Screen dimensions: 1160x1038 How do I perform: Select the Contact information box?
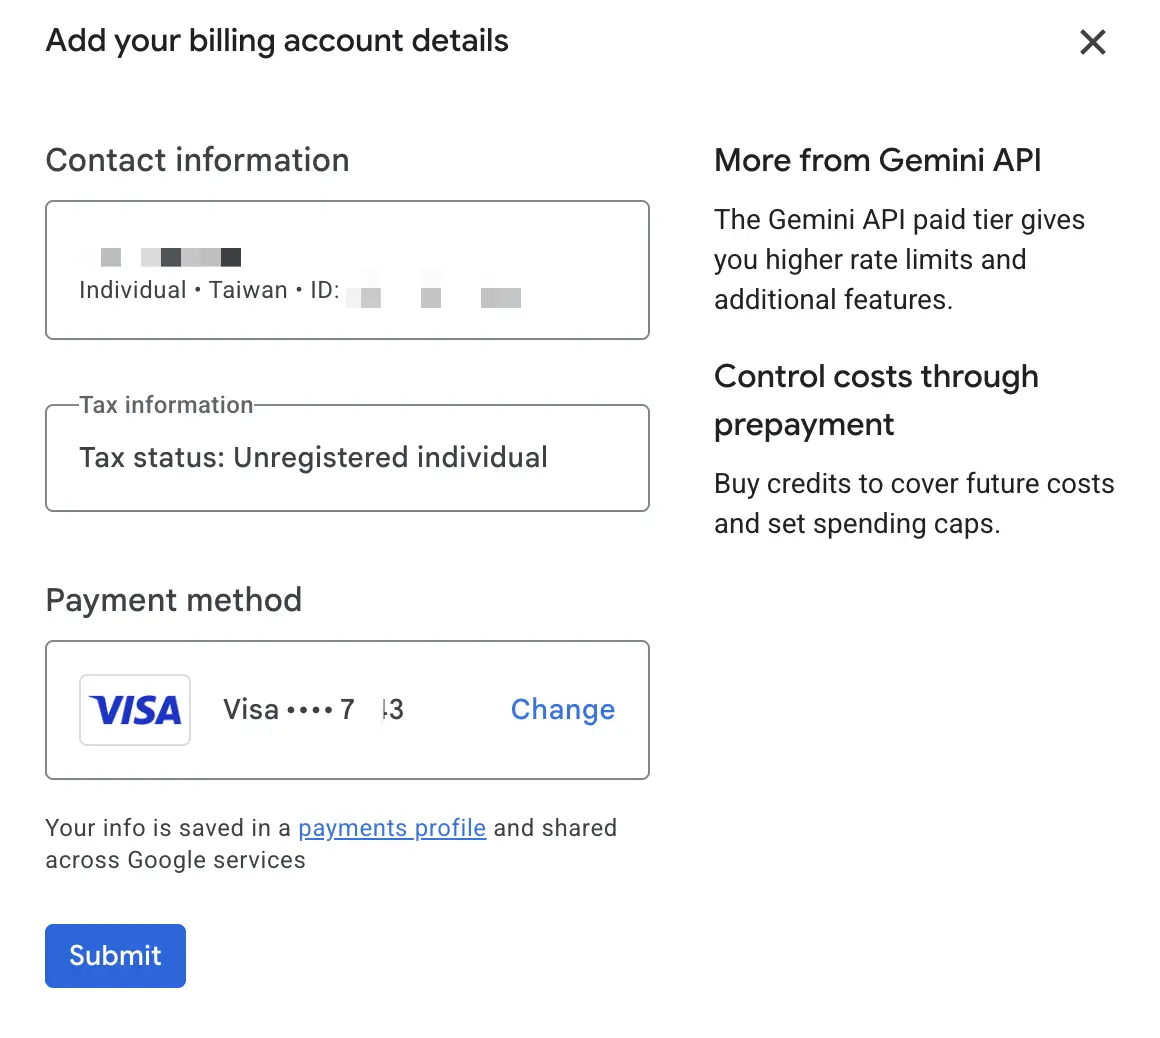[x=347, y=270]
